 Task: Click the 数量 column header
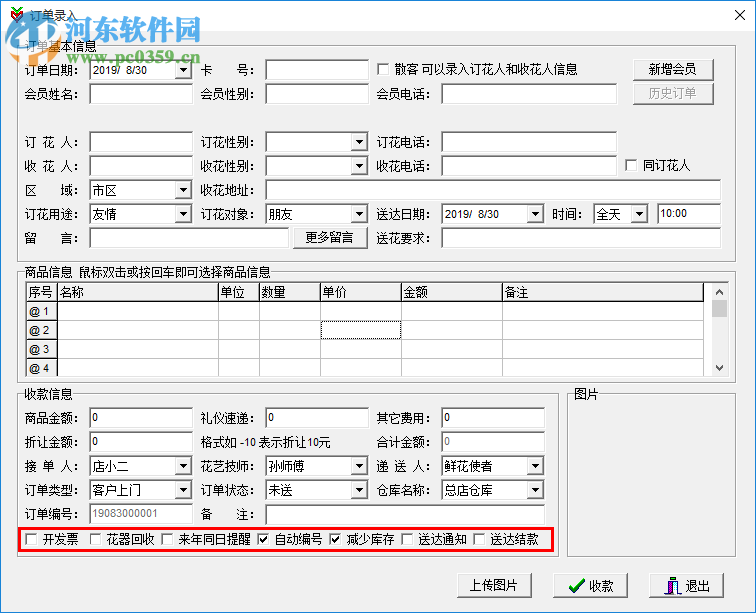(290, 292)
